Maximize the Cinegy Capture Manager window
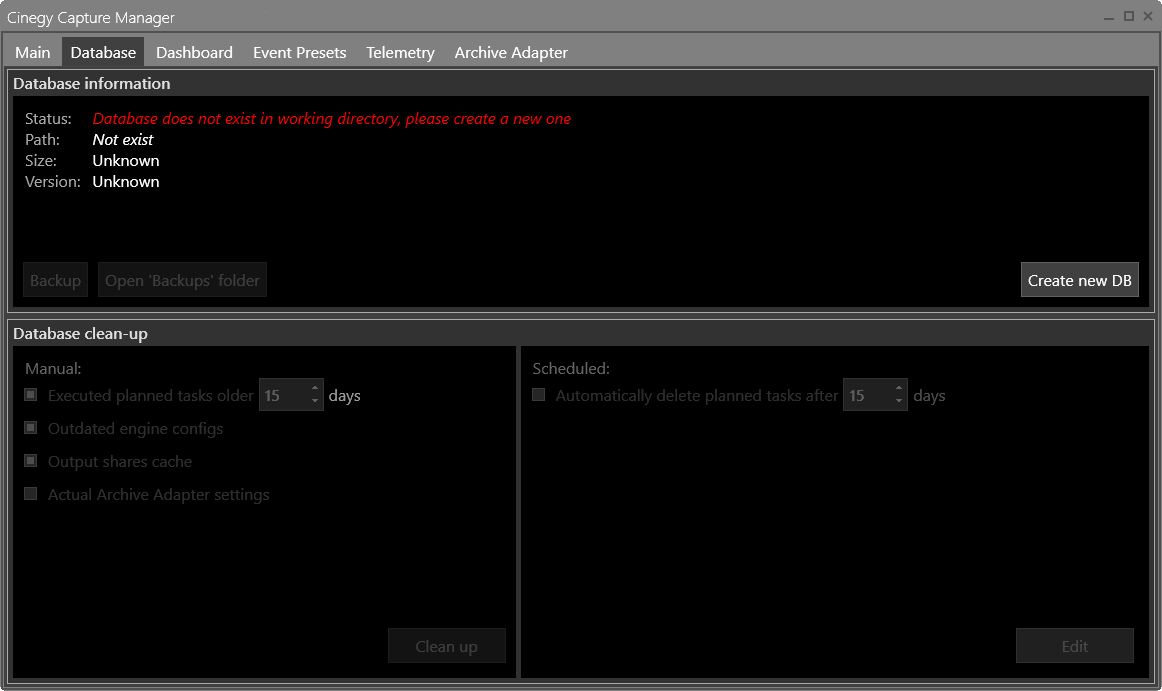 click(1129, 16)
